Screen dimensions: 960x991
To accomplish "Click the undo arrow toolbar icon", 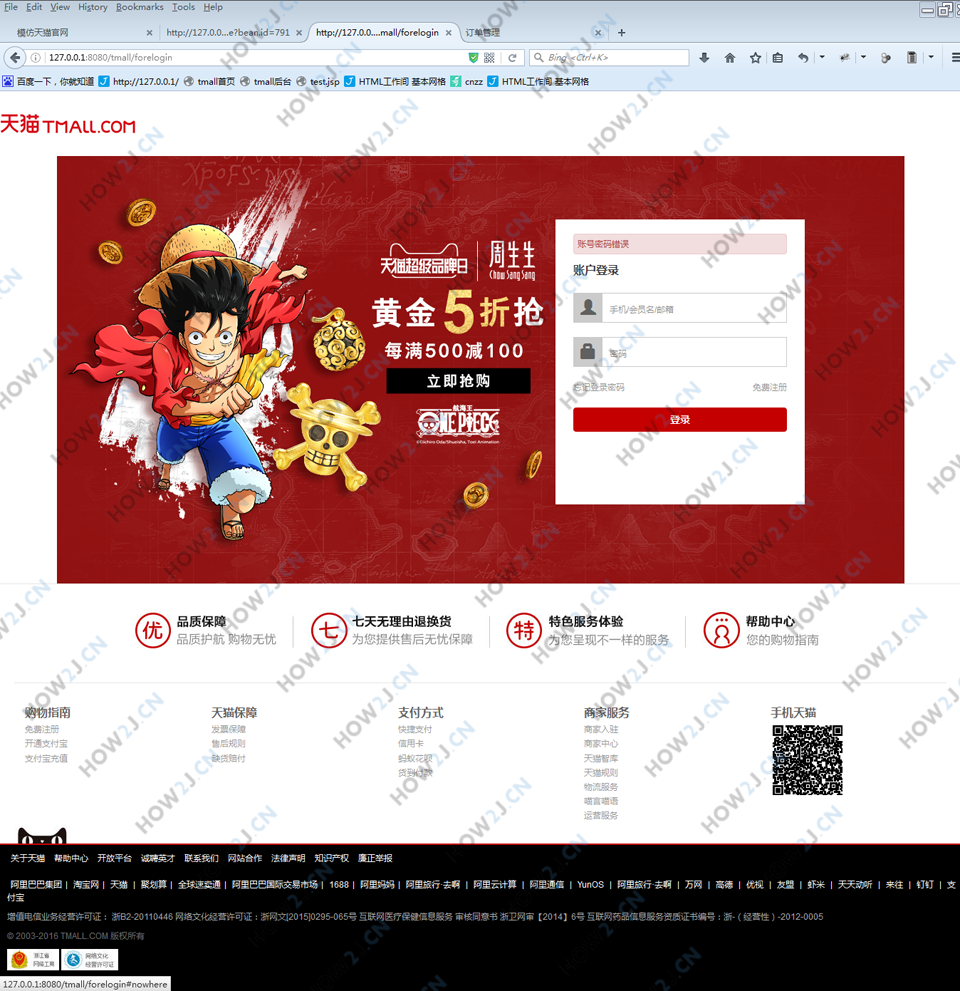I will click(803, 58).
